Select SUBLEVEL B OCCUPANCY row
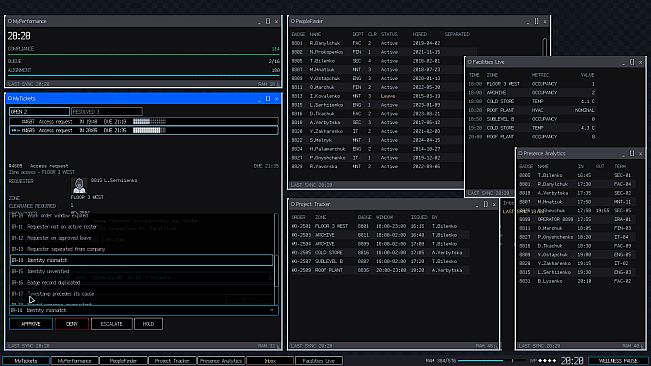This screenshot has height=366, width=651. click(x=532, y=119)
